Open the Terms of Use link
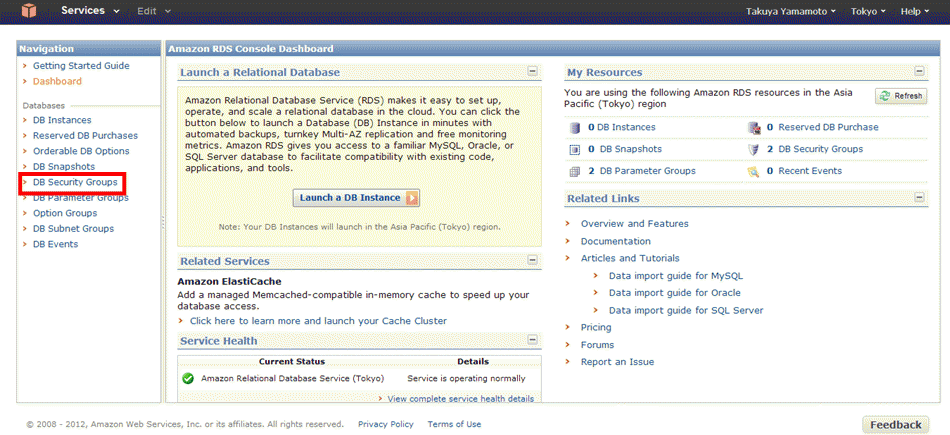950x435 pixels. [454, 424]
